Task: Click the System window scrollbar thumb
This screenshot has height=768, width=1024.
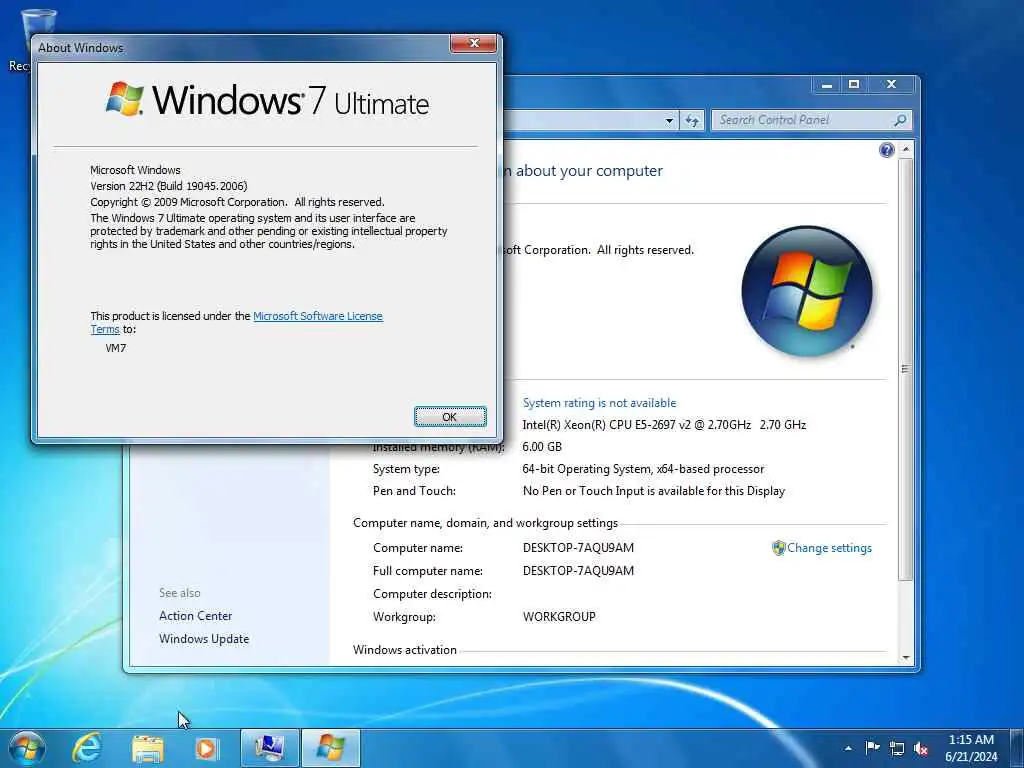Action: point(905,369)
